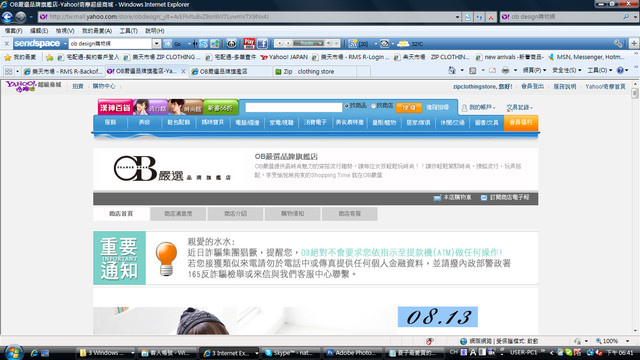Image resolution: width=640 pixels, height=360 pixels.
Task: Open the zoom level 100% dropdown
Action: pos(627,341)
